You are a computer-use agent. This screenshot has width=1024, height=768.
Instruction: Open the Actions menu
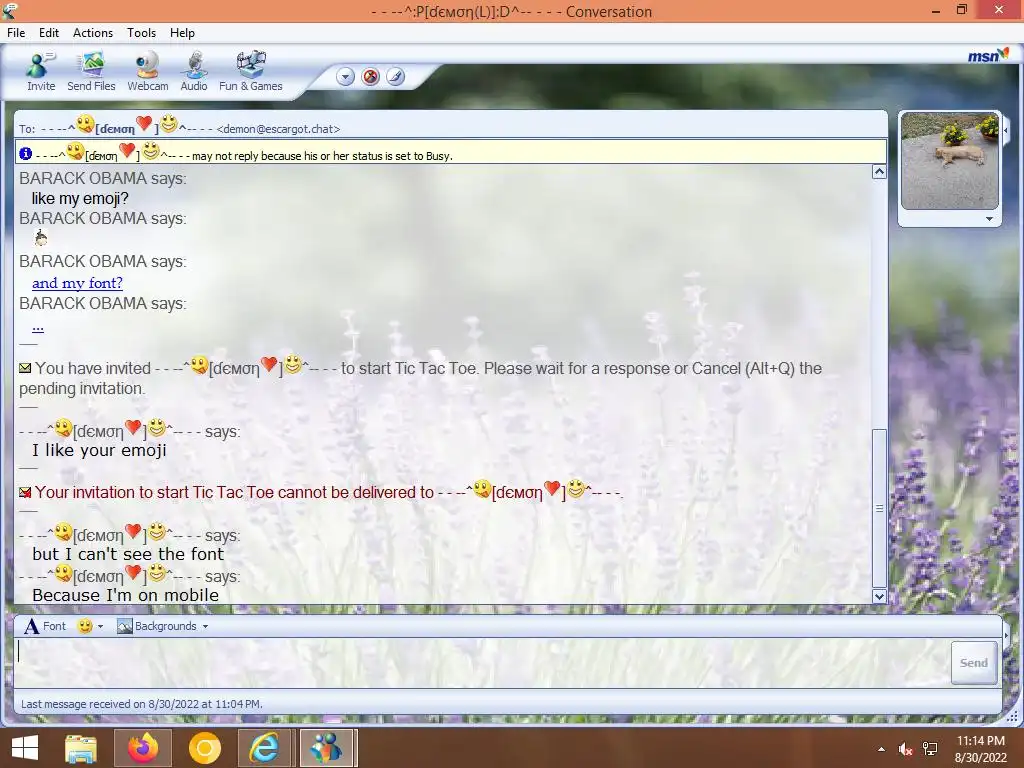[x=93, y=33]
